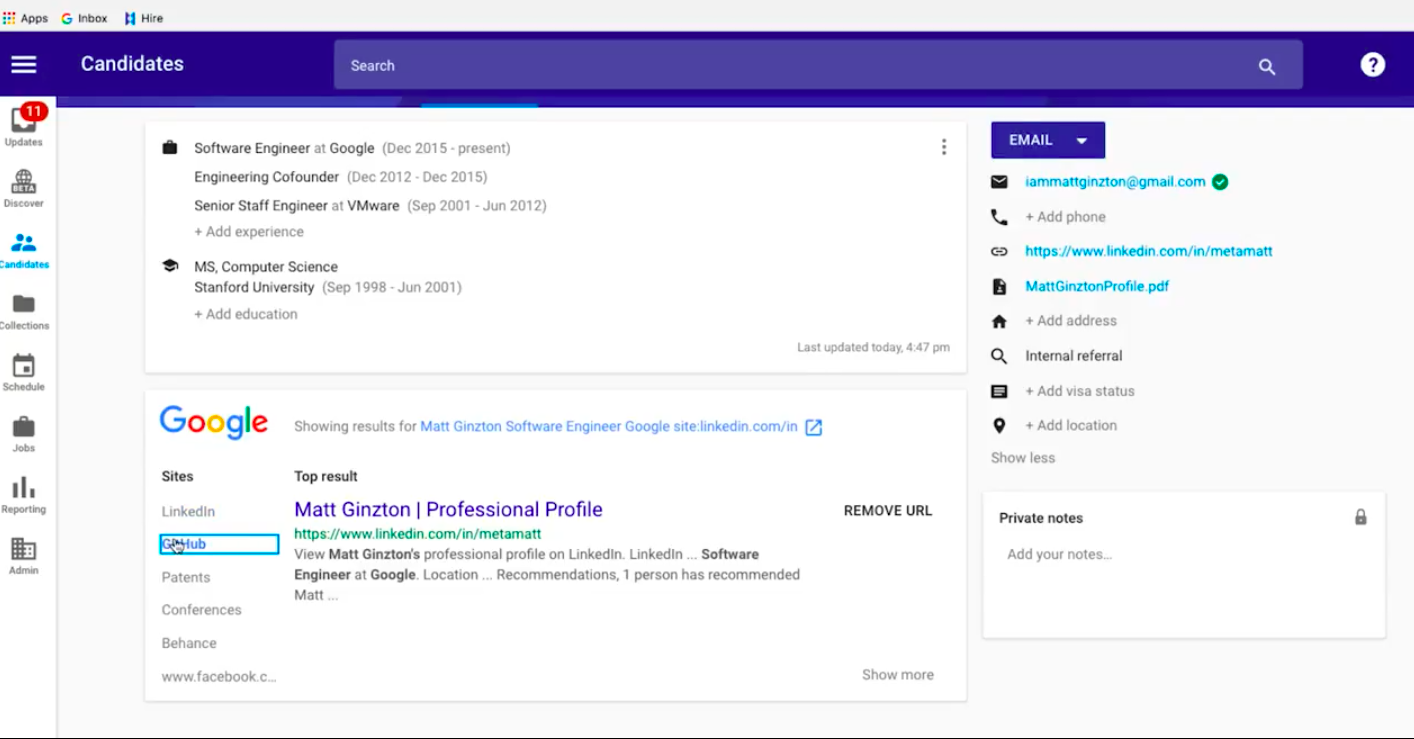Open Discover beta in sidebar
Image resolution: width=1414 pixels, height=739 pixels.
[24, 188]
